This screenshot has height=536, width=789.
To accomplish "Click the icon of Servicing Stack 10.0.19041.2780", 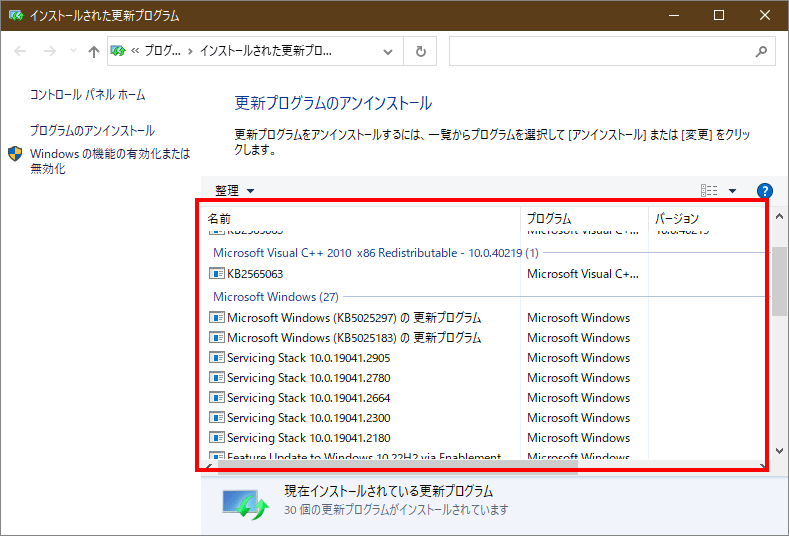I will (216, 378).
